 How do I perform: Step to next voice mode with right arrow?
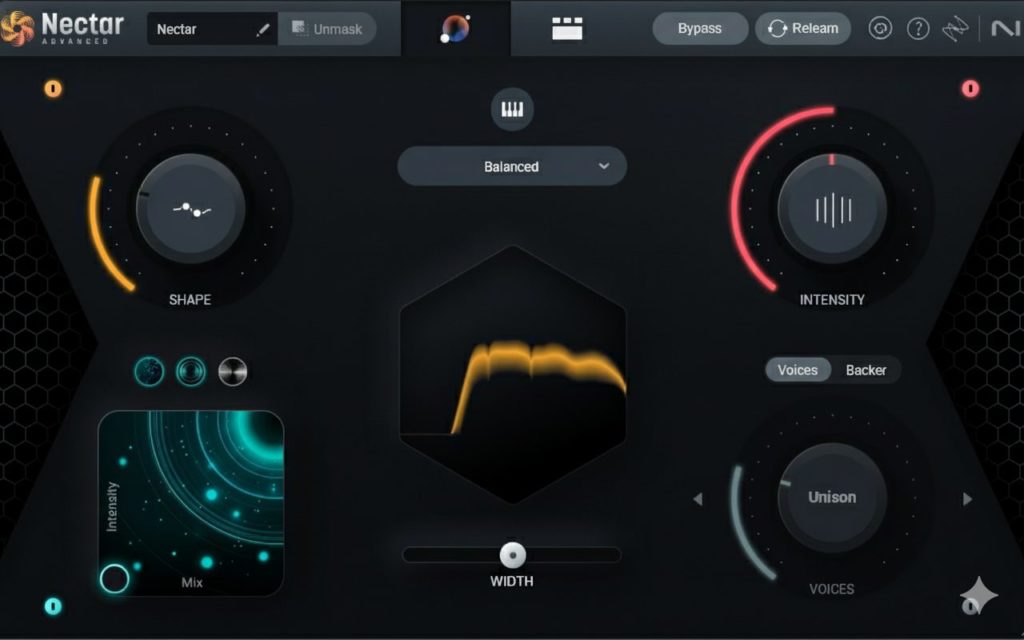(x=967, y=499)
